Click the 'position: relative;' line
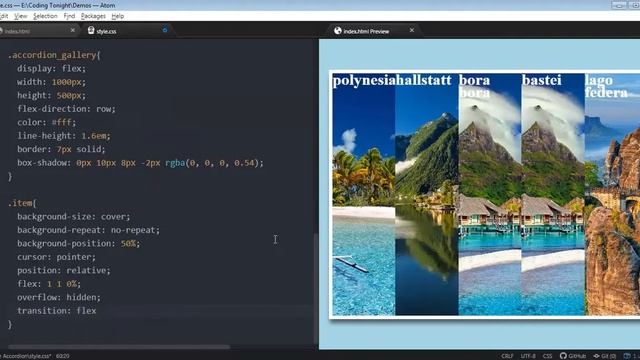The height and width of the screenshot is (360, 640). (x=64, y=271)
